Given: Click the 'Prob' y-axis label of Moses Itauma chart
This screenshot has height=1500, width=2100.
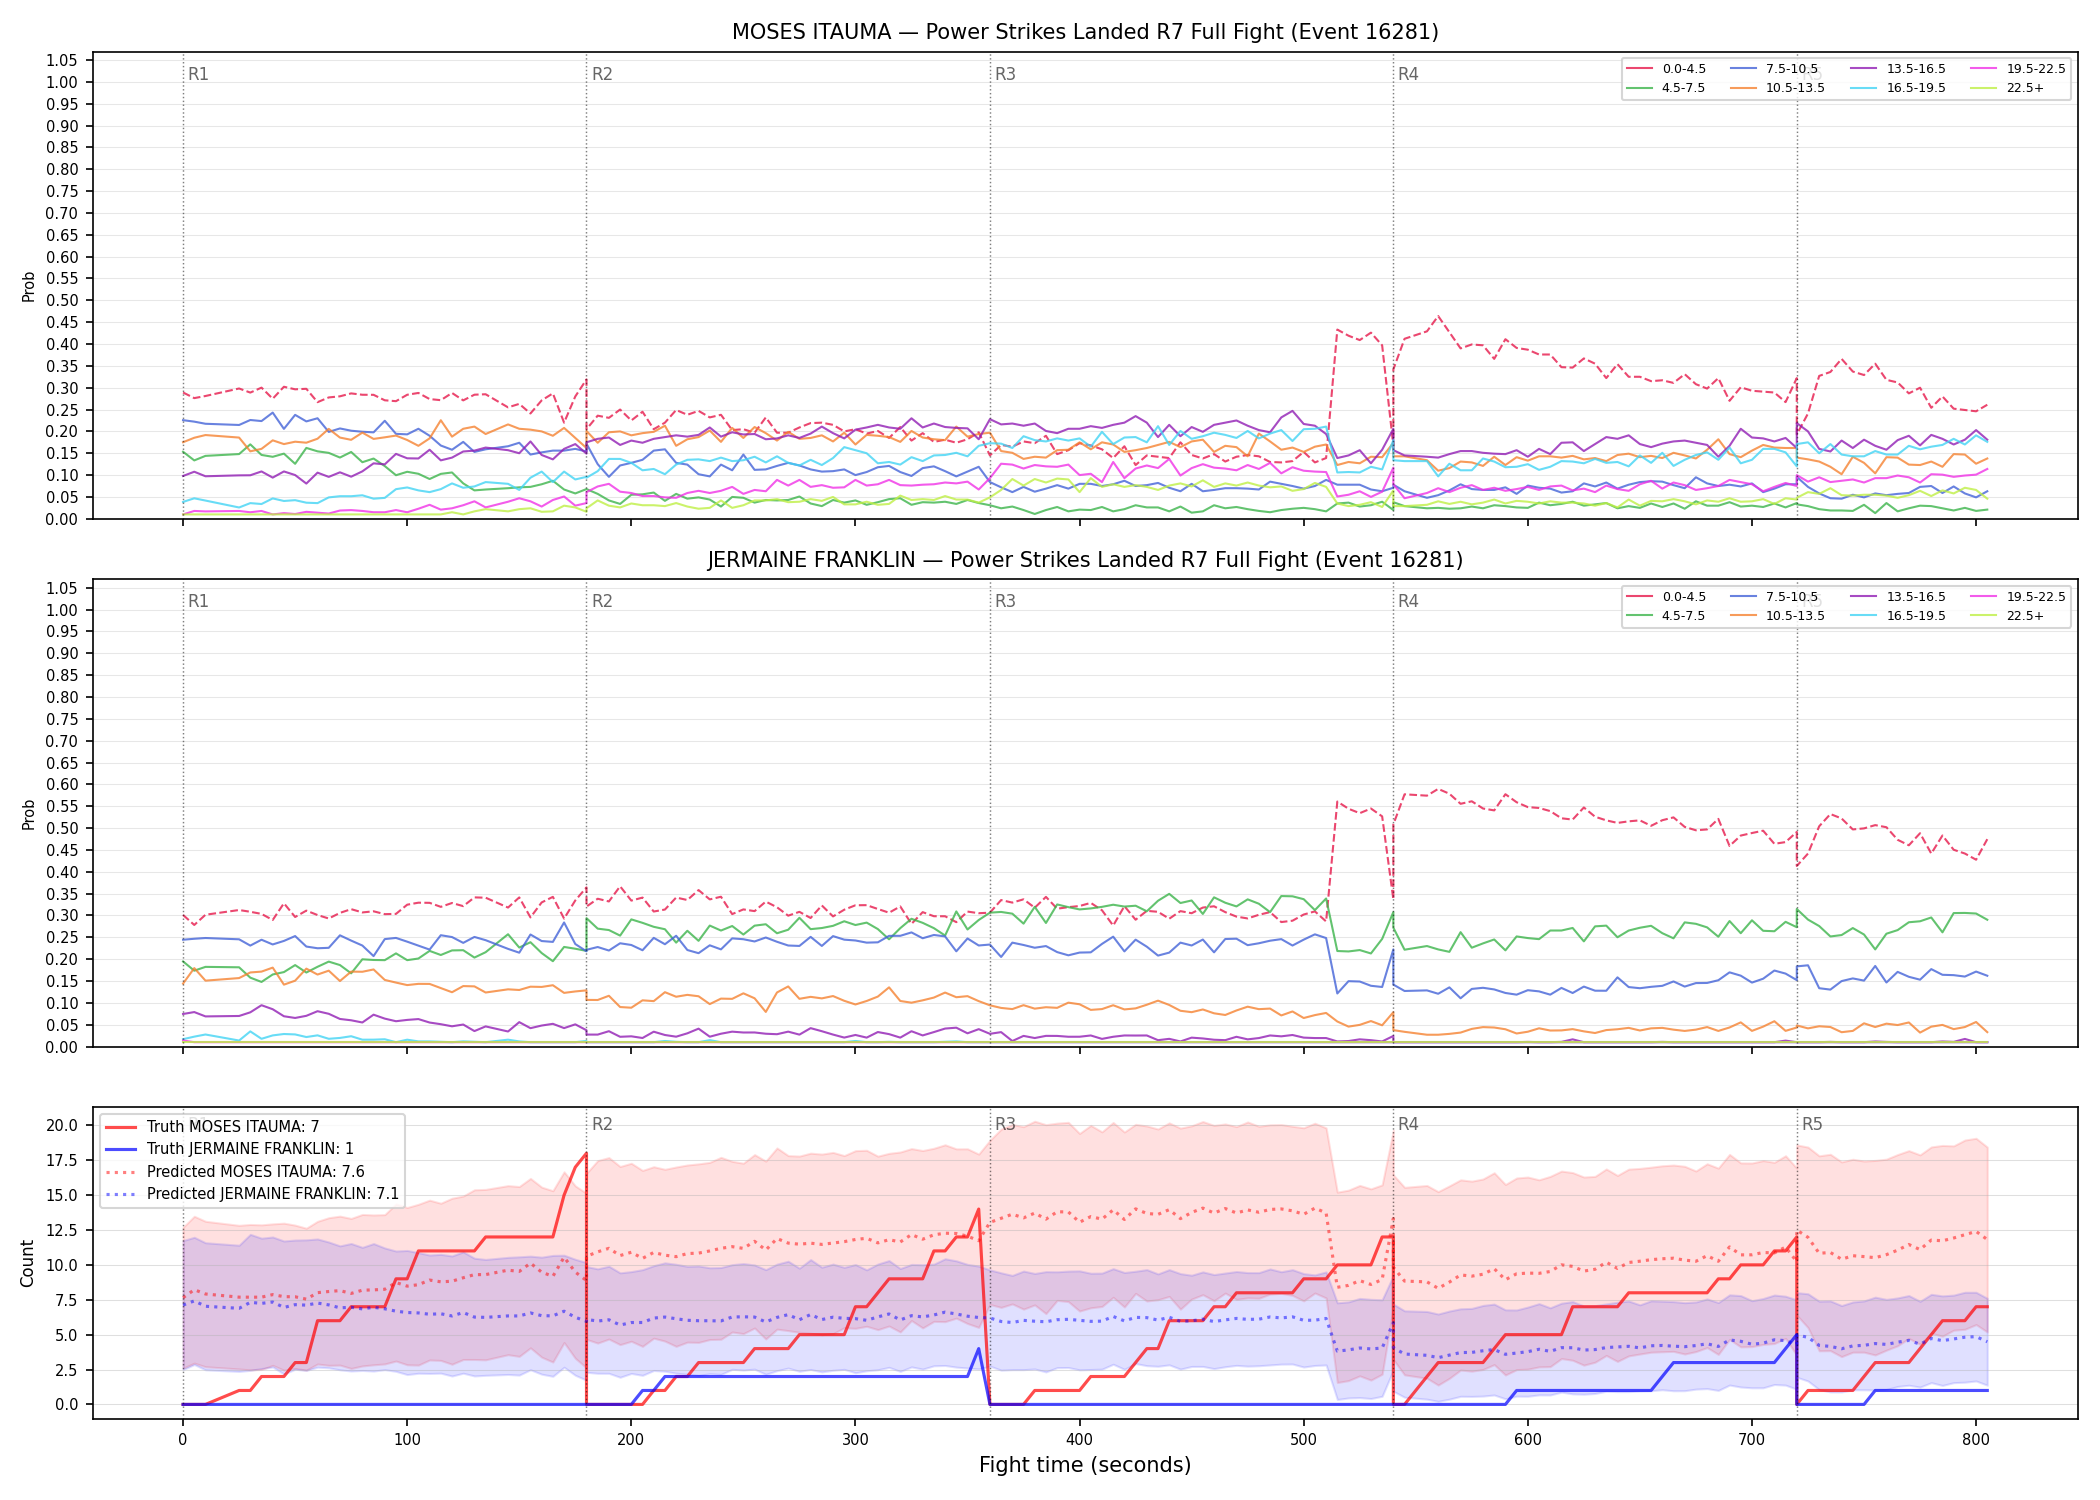Looking at the screenshot, I should (29, 287).
